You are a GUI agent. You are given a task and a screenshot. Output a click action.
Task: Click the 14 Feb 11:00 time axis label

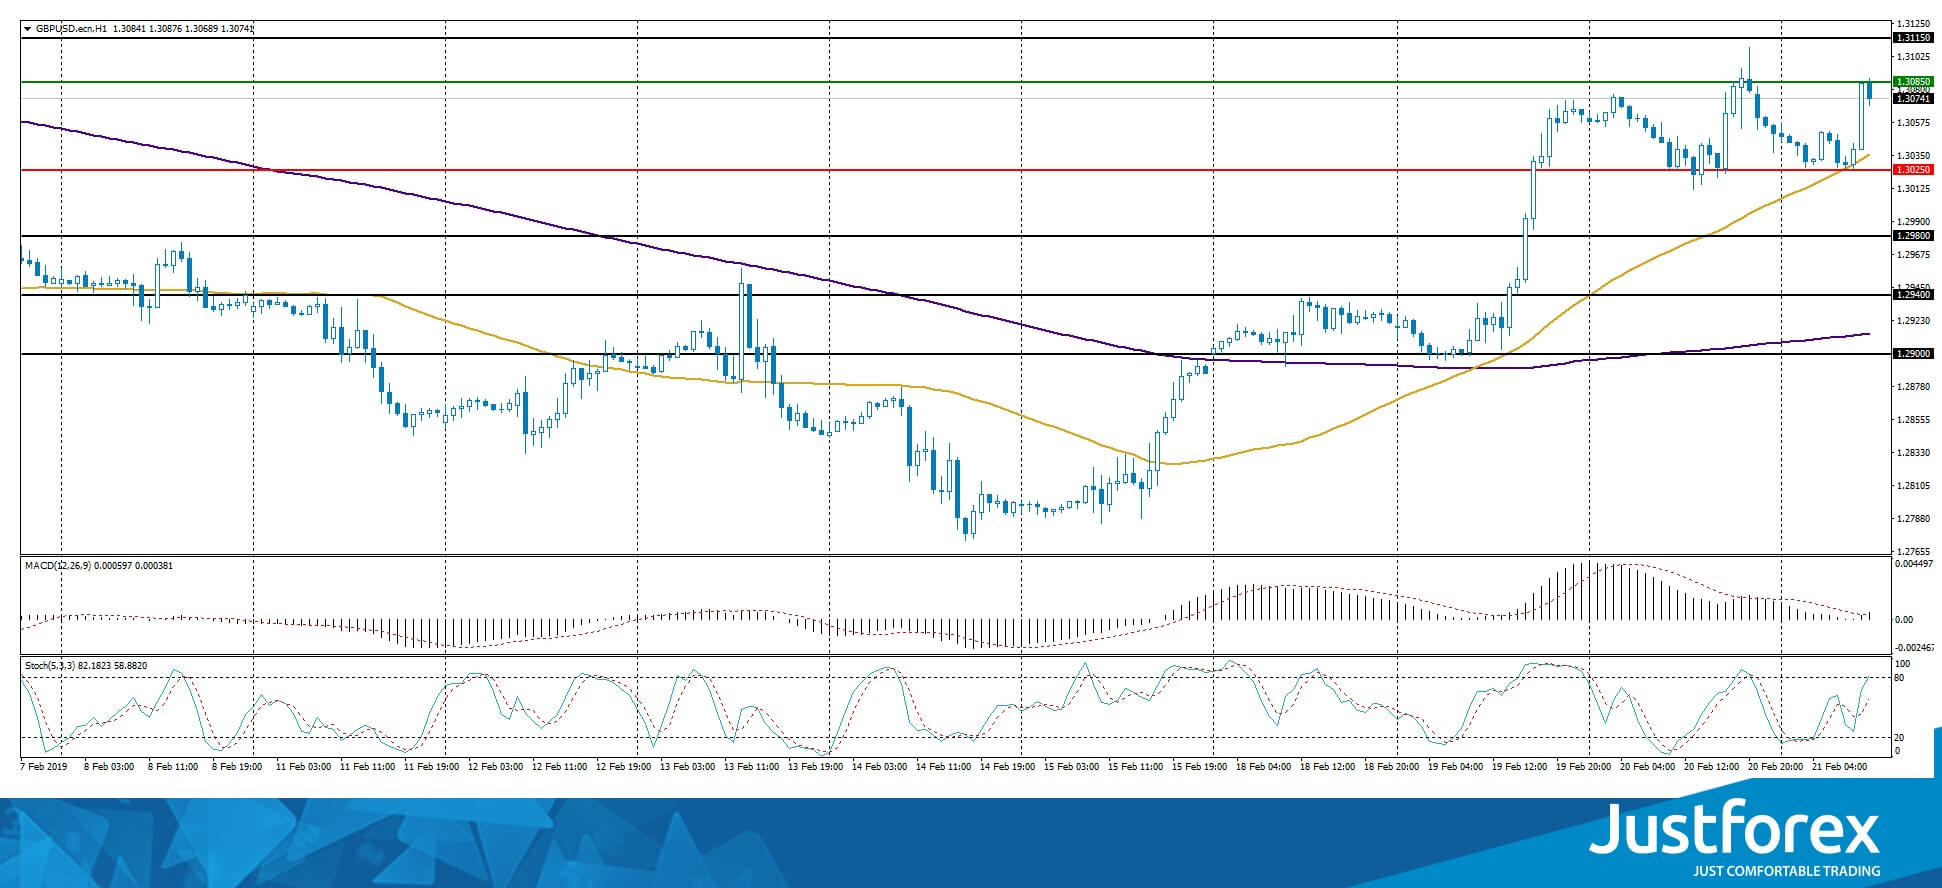pyautogui.click(x=943, y=767)
